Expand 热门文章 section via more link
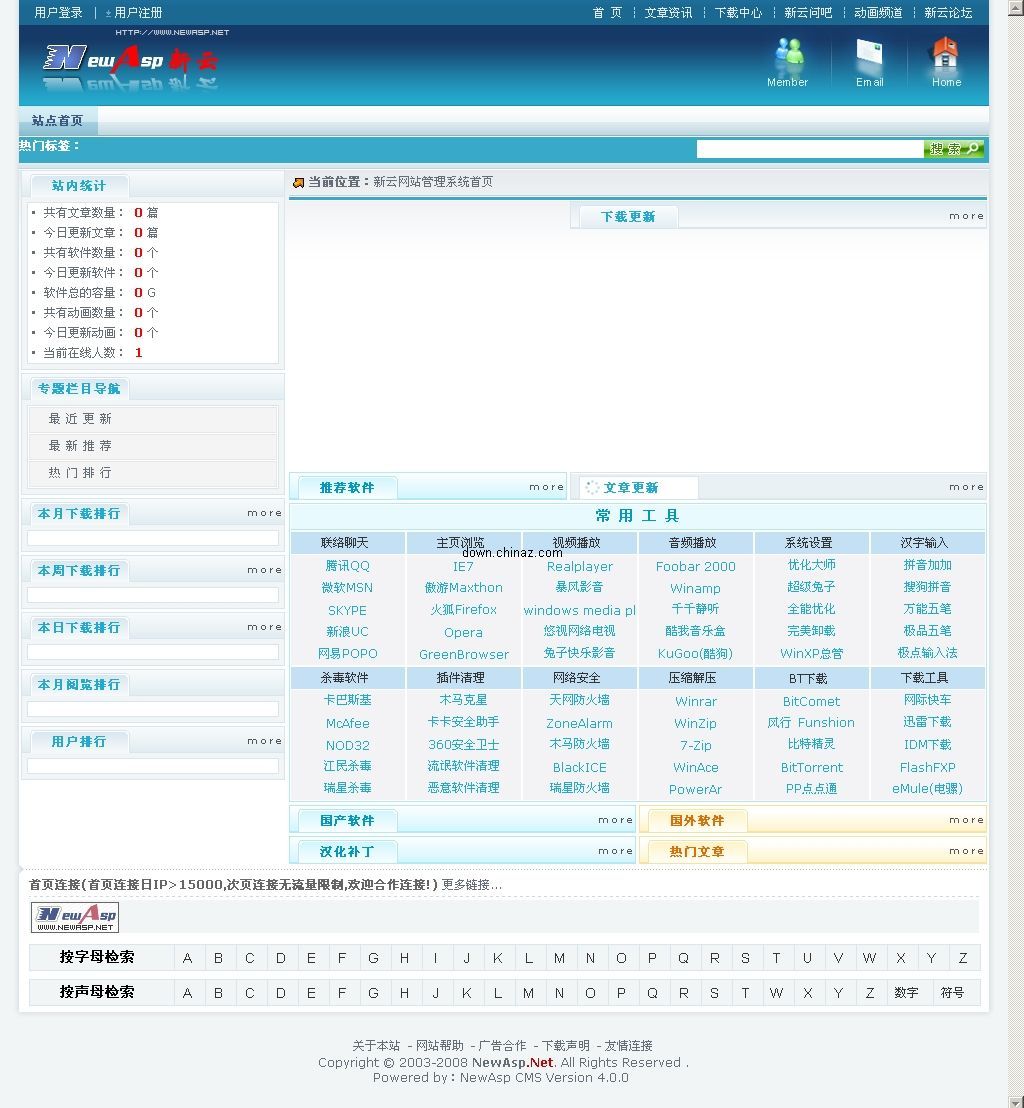 966,851
